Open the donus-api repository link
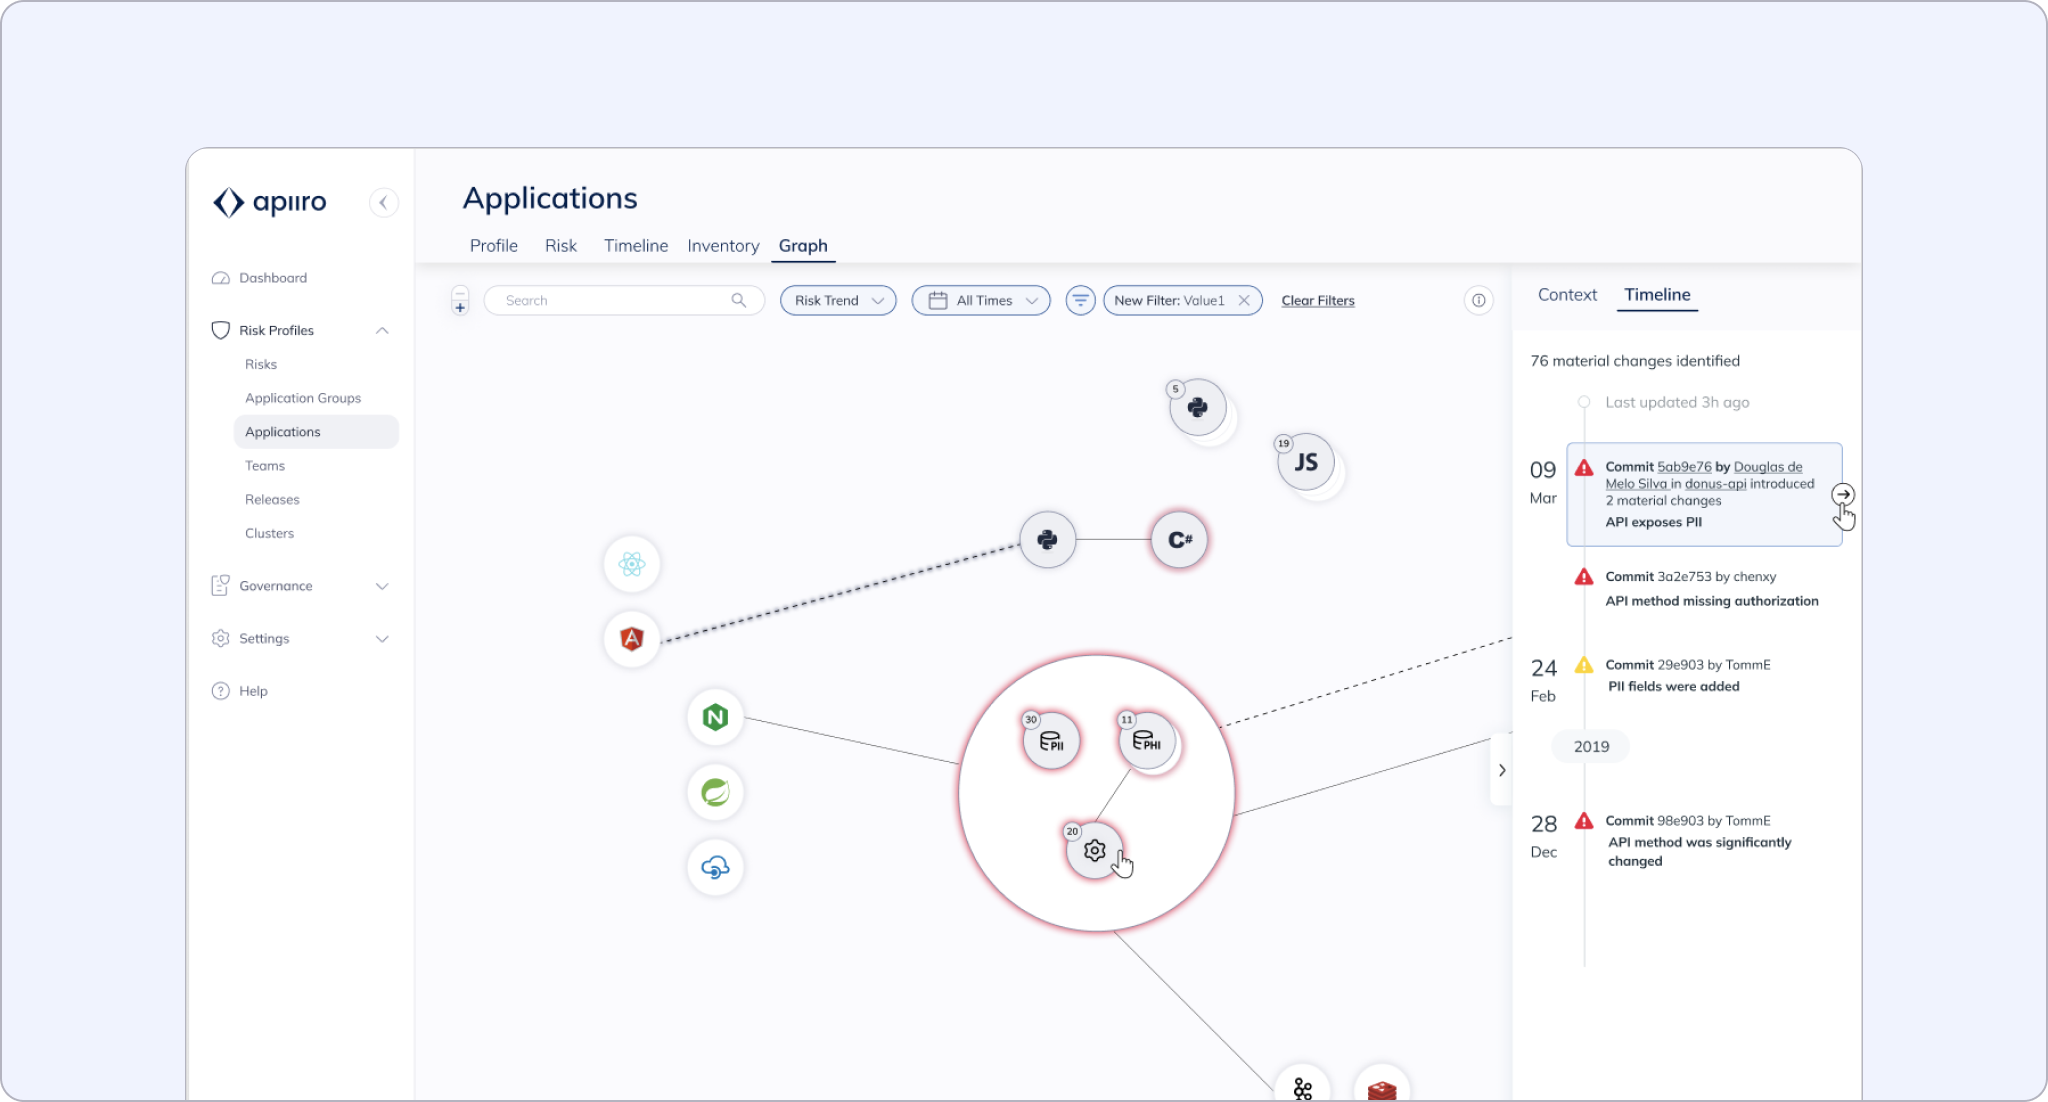Viewport: 2048px width, 1102px height. [1715, 484]
